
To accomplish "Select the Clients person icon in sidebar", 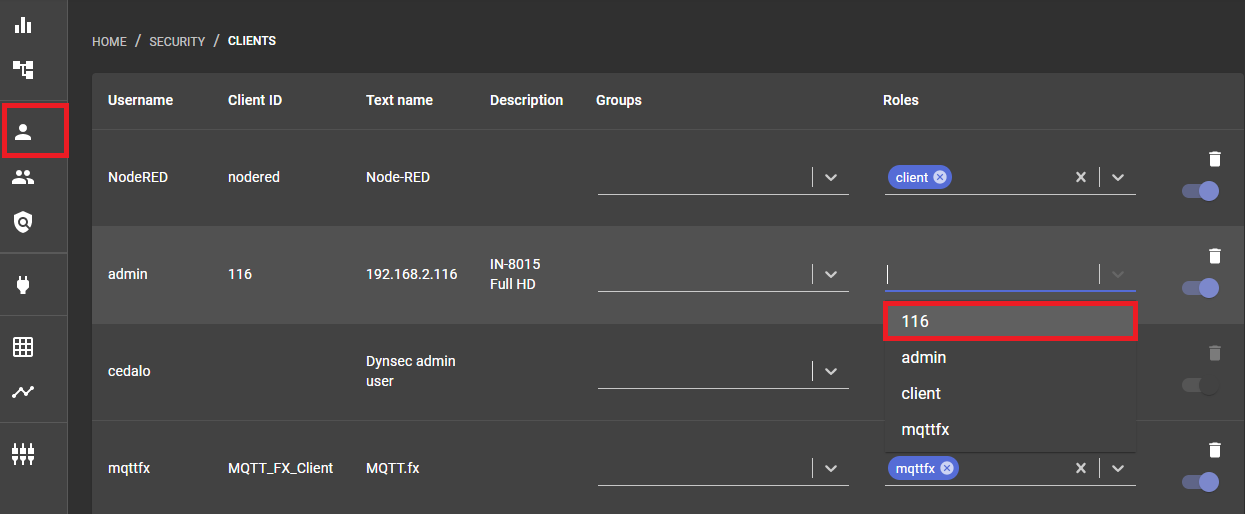I will coord(23,131).
